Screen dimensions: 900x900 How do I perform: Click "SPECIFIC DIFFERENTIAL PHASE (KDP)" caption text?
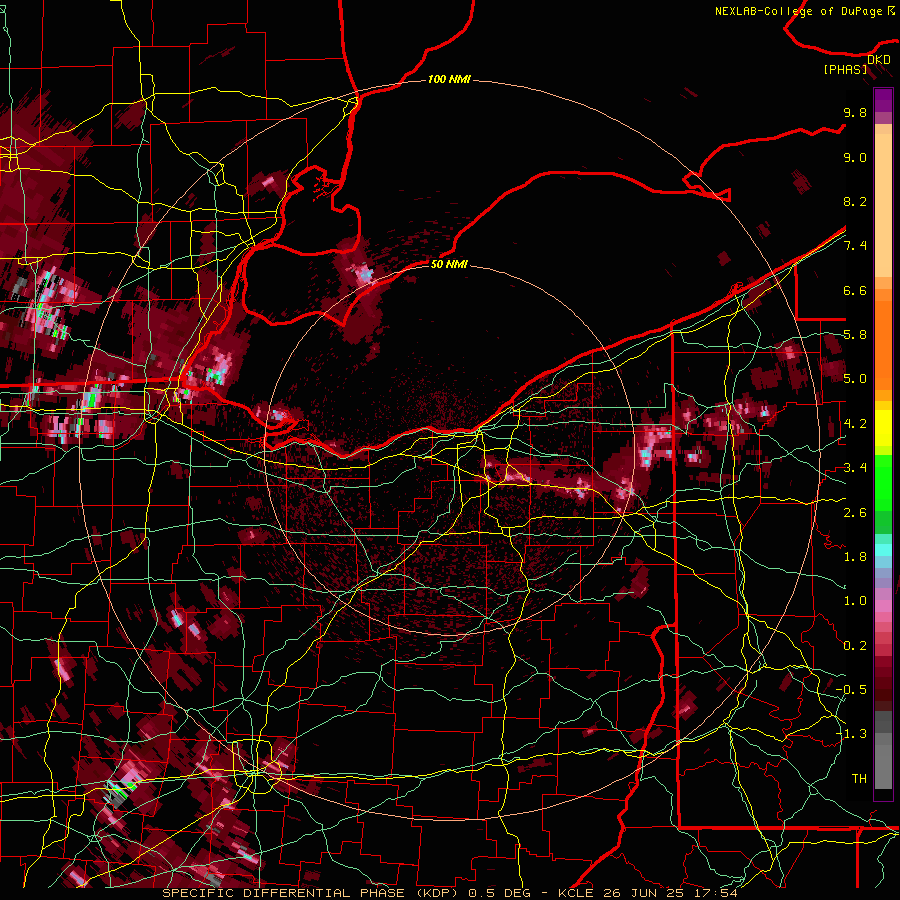tap(312, 893)
